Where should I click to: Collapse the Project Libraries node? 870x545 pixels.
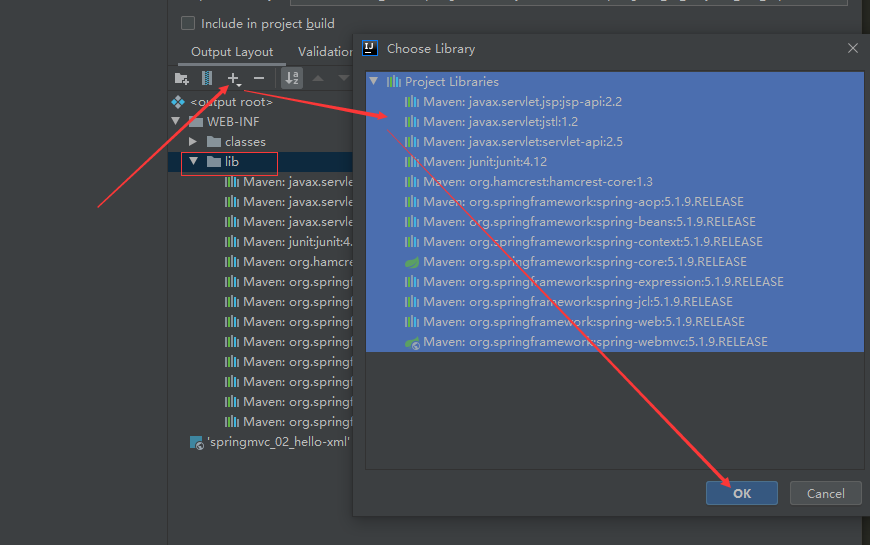pyautogui.click(x=375, y=82)
